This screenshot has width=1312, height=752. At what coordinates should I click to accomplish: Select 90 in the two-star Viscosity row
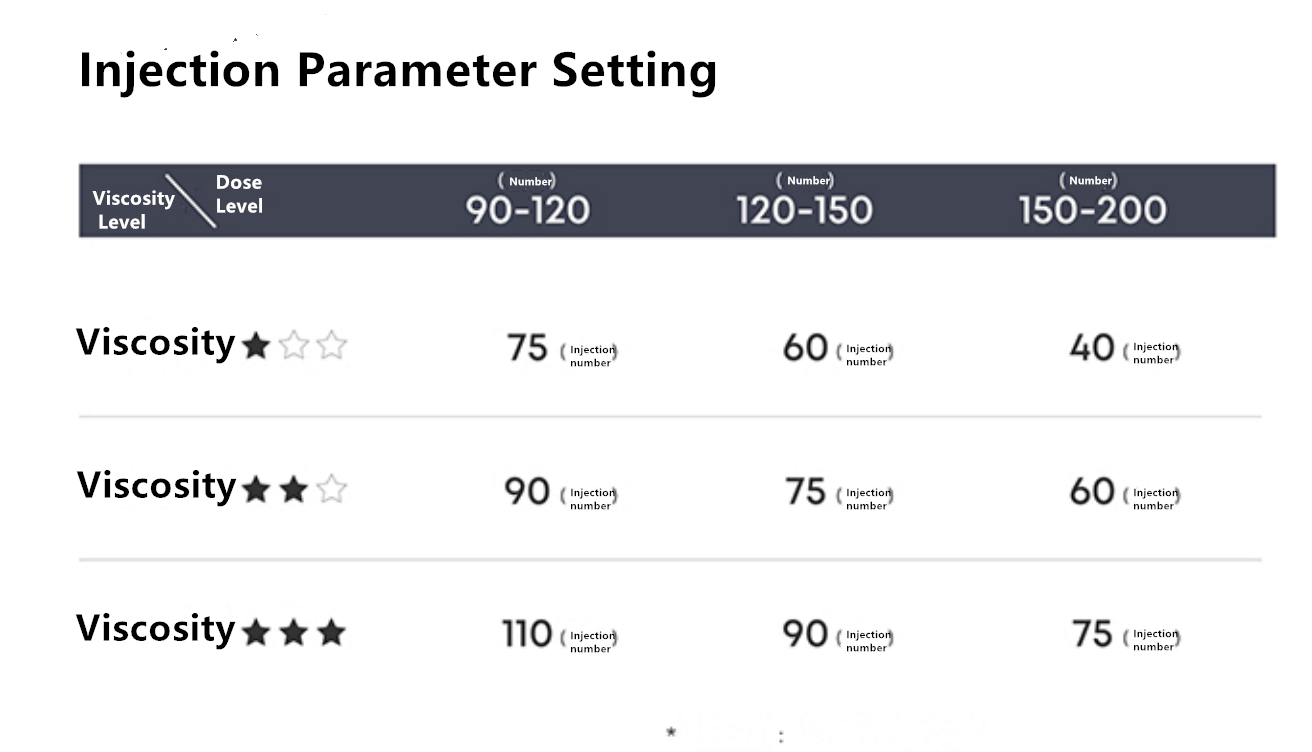[x=527, y=491]
